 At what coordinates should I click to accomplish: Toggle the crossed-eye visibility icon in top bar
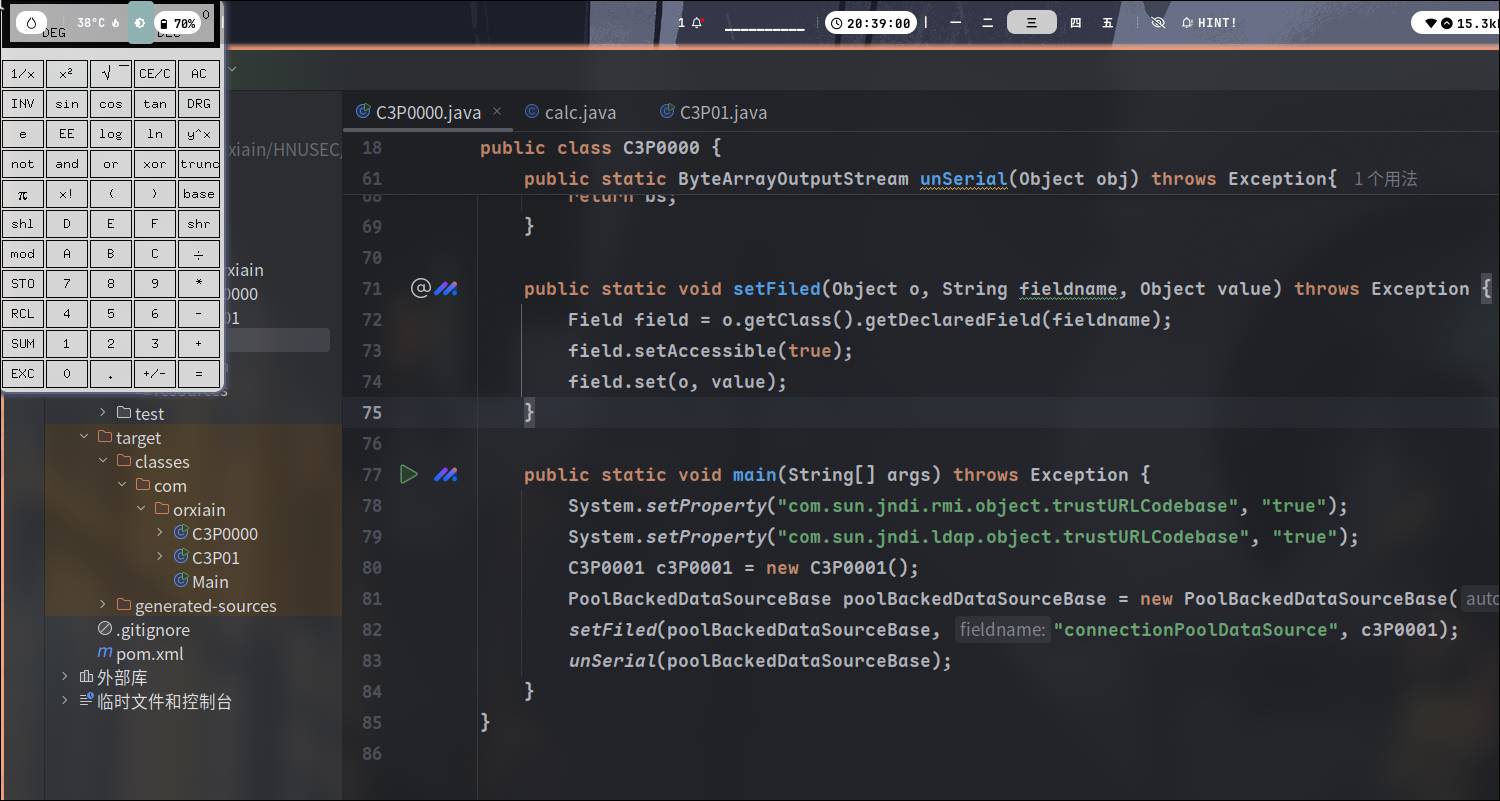(1158, 23)
